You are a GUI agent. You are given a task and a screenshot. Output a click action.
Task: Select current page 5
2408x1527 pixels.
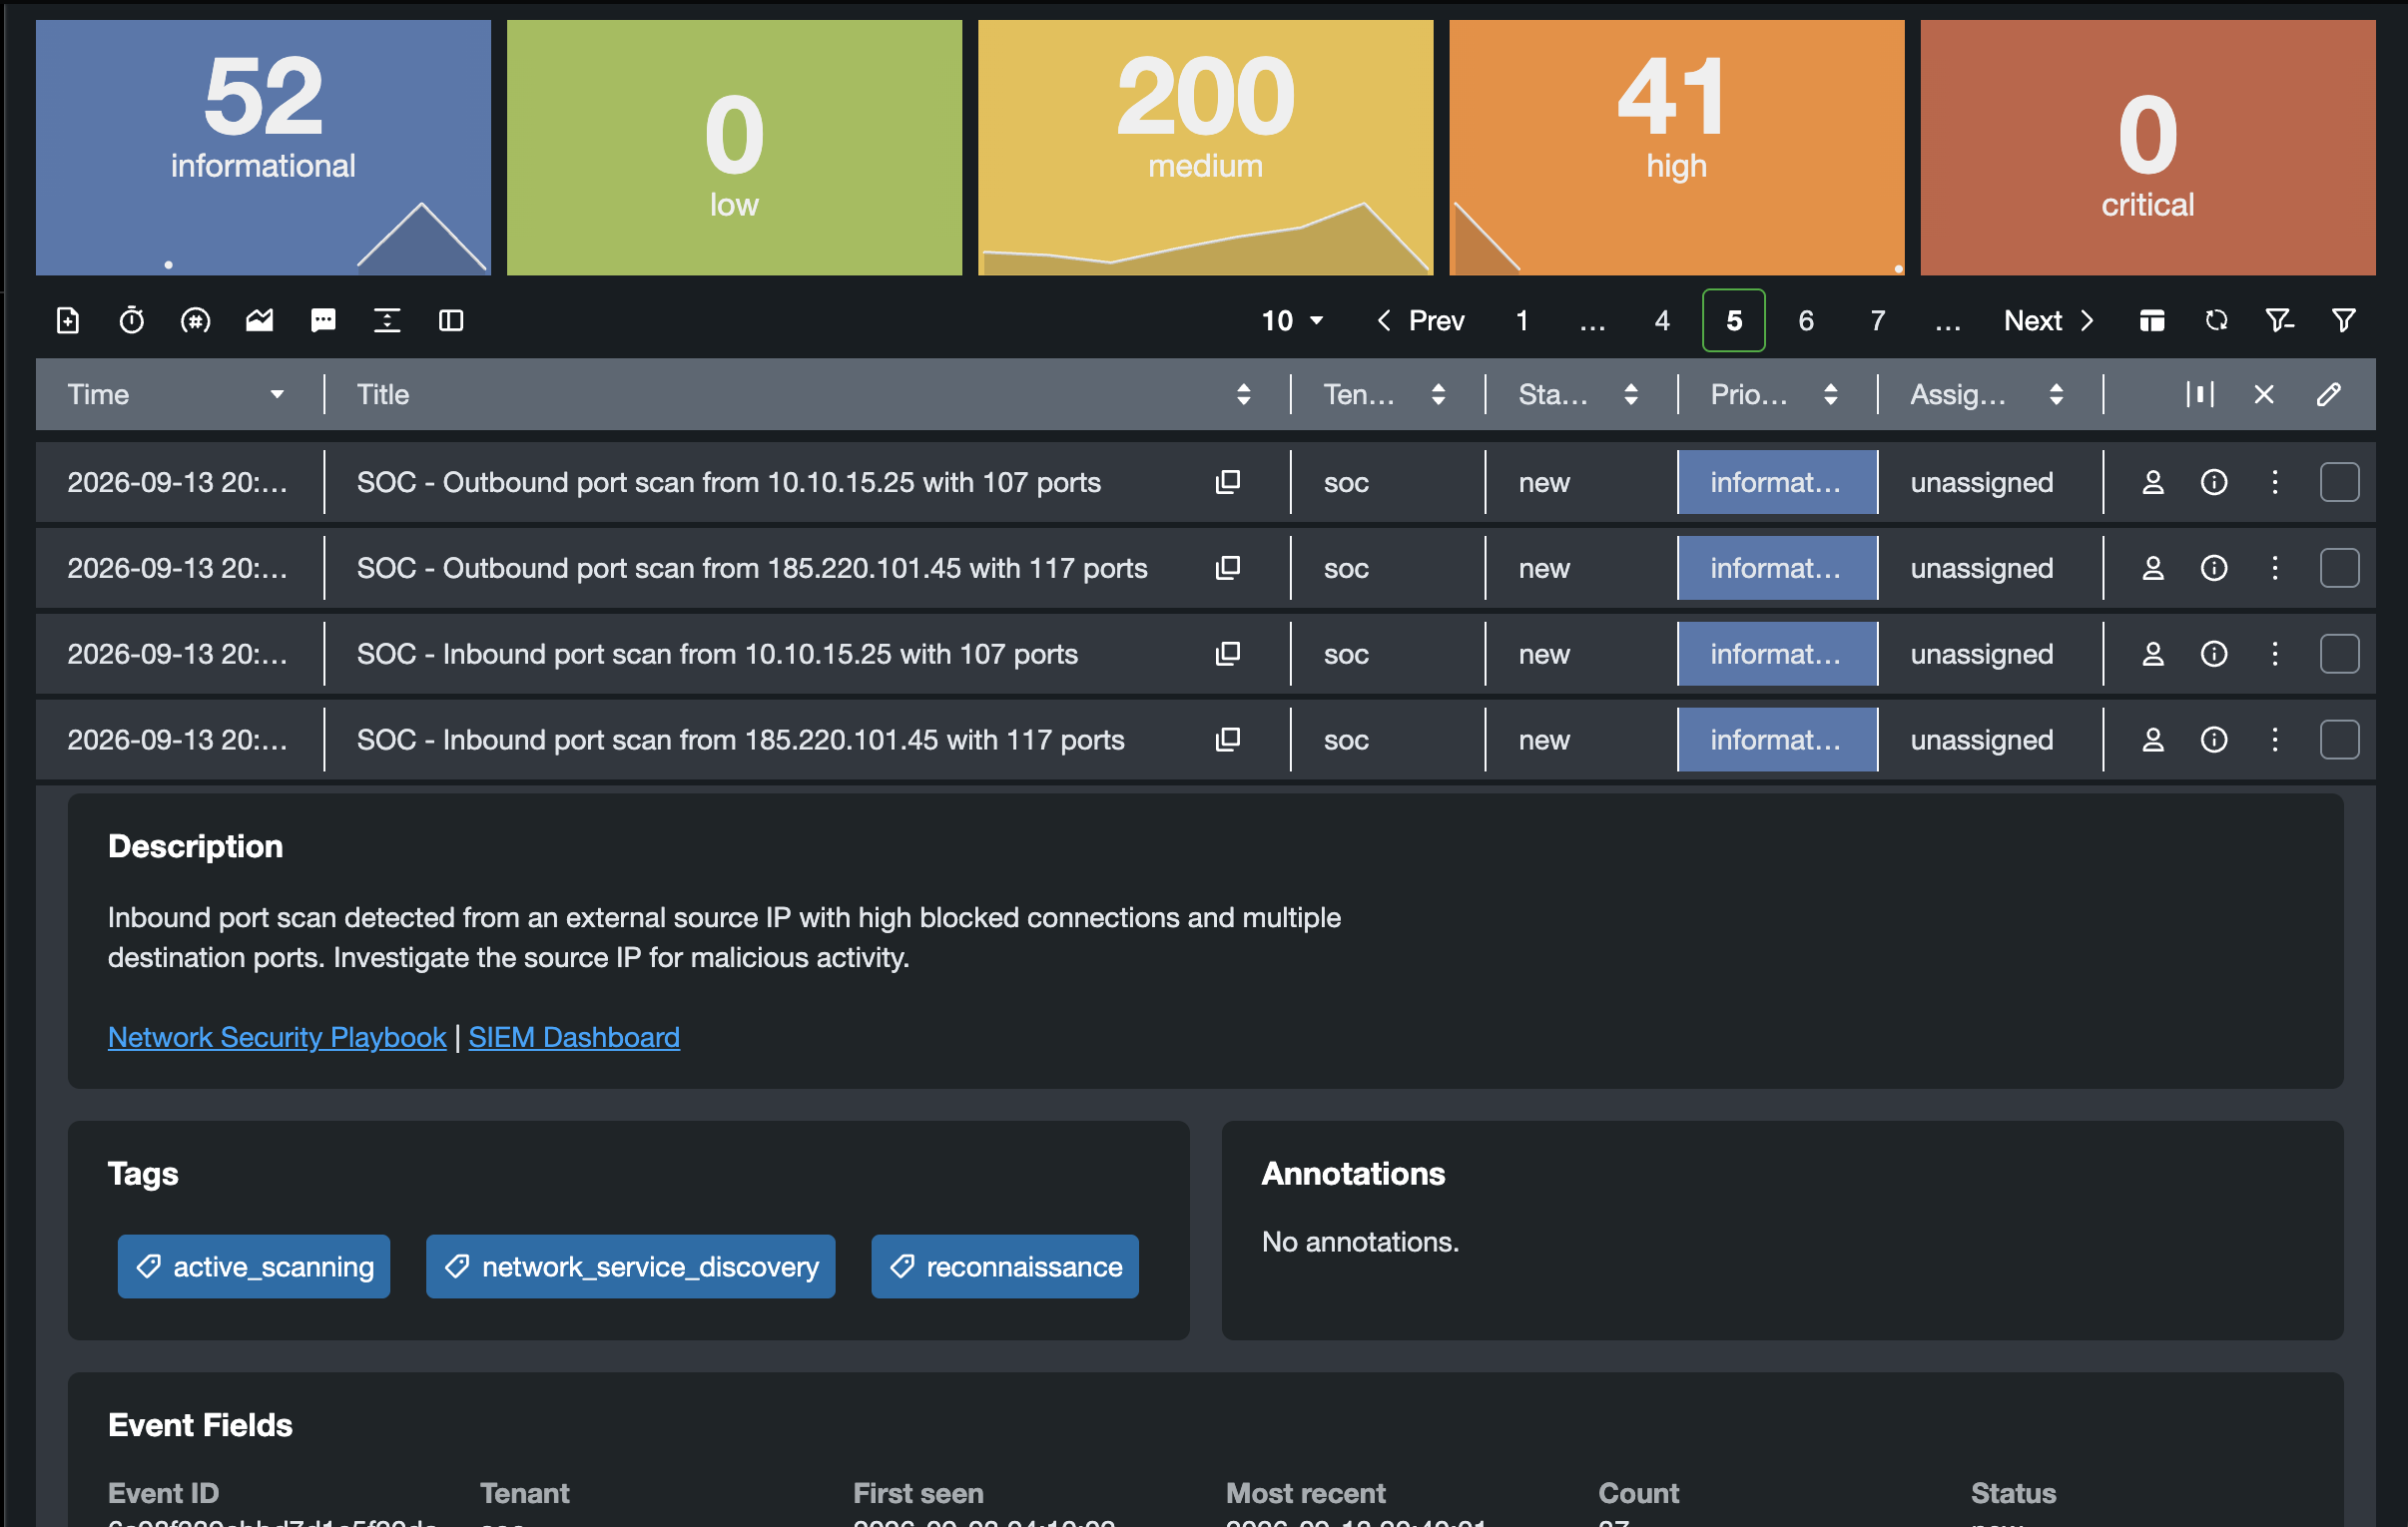[1734, 320]
